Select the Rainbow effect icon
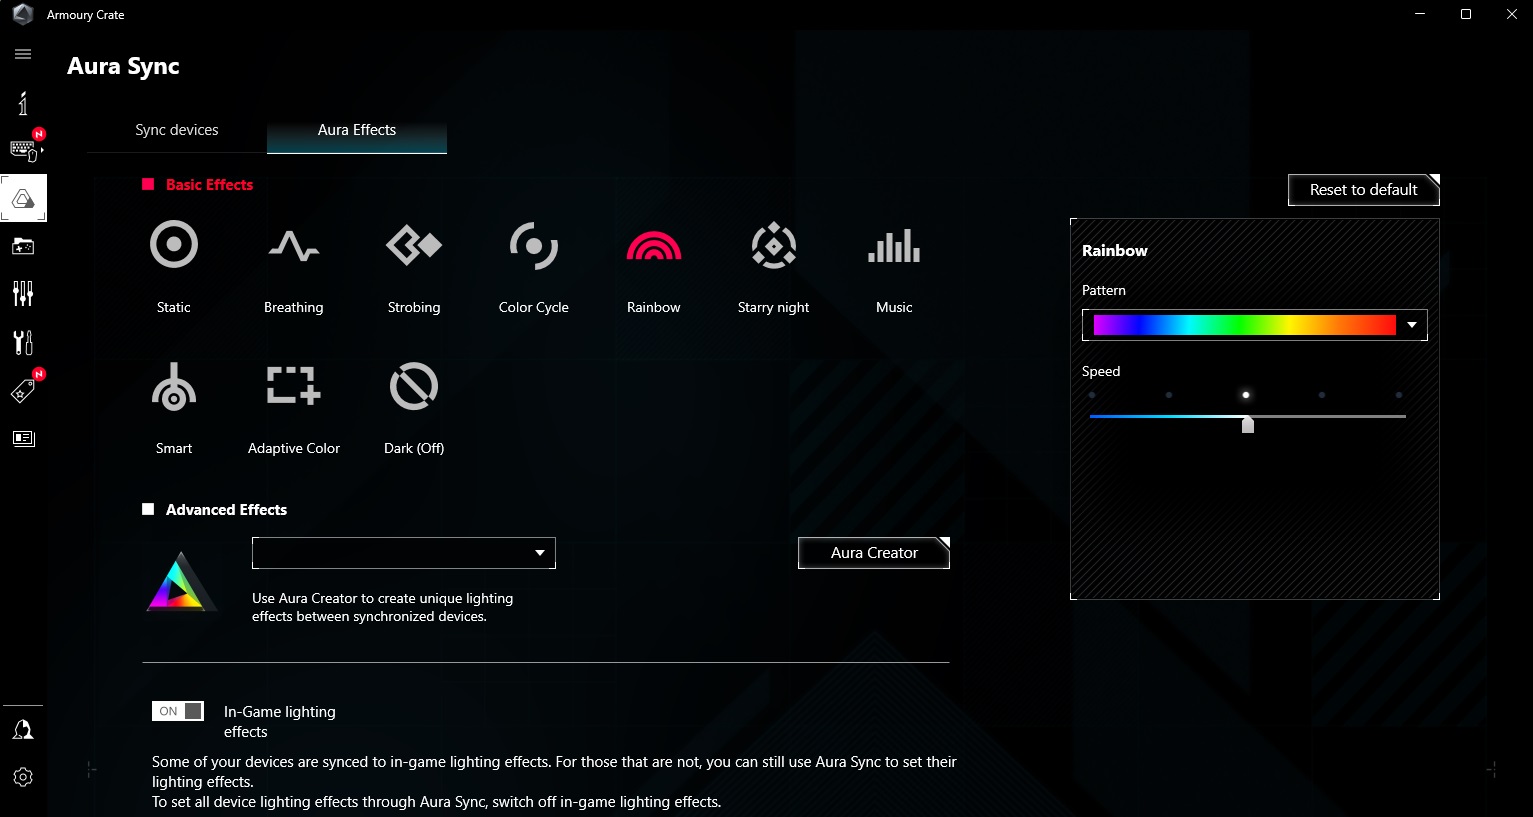 (x=654, y=246)
